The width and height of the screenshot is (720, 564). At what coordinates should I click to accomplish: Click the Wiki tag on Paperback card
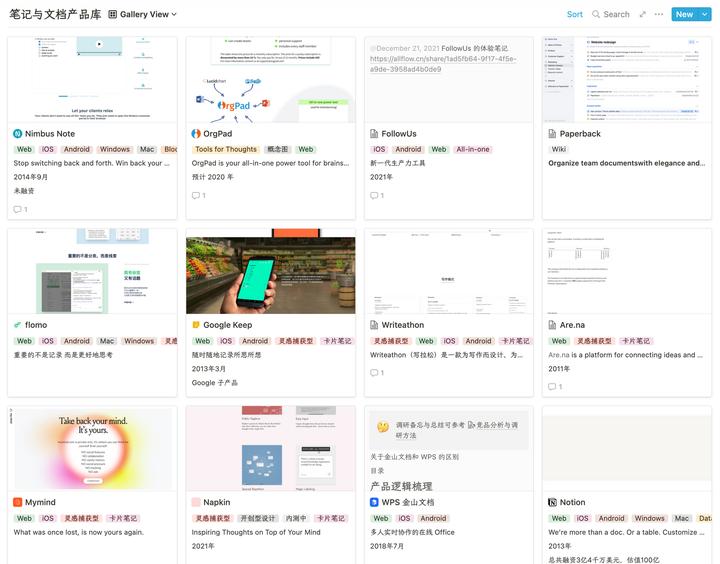pyautogui.click(x=558, y=149)
